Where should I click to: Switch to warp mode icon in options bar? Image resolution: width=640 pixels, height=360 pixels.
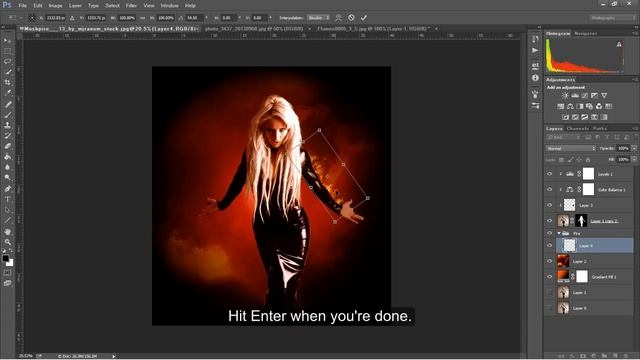point(338,18)
